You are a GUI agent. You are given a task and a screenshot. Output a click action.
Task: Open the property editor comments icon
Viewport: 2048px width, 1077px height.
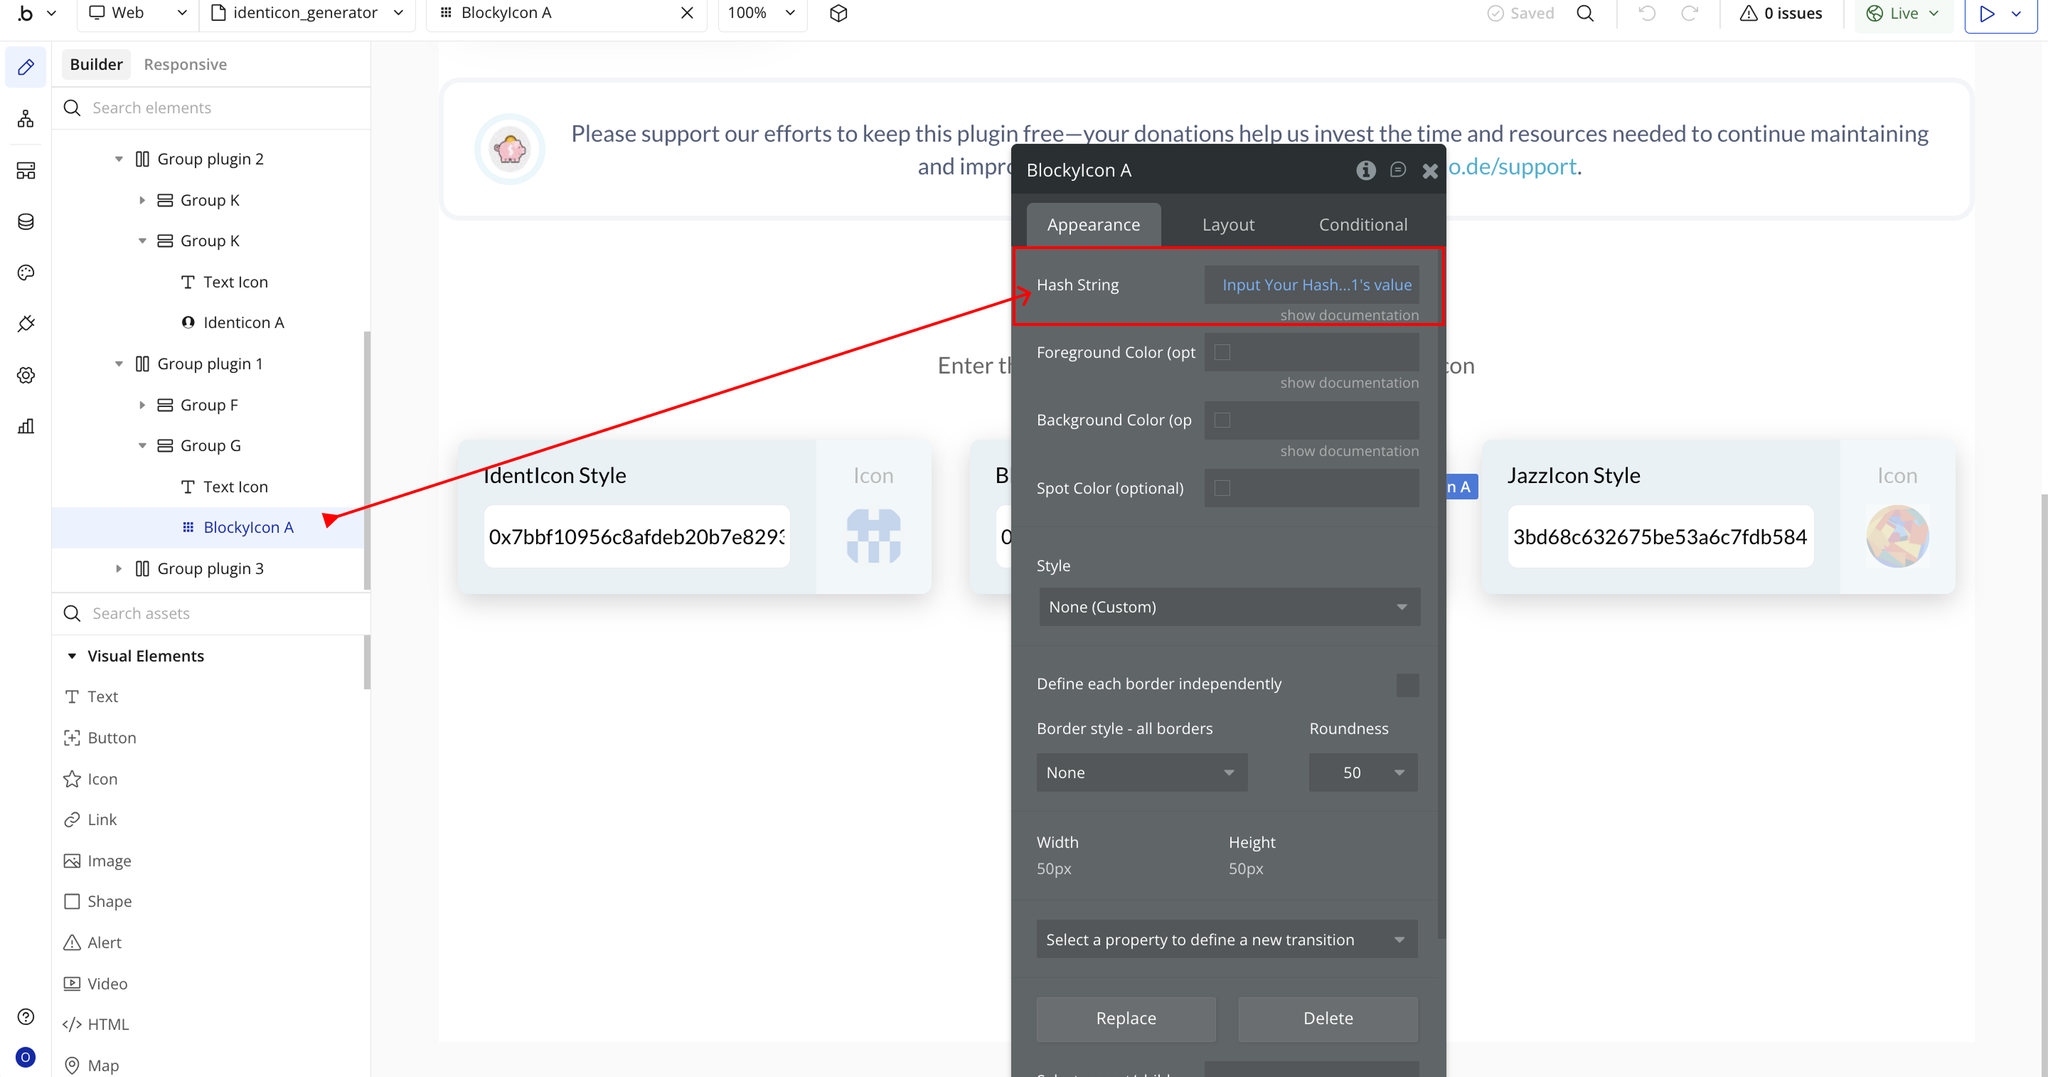click(x=1398, y=170)
